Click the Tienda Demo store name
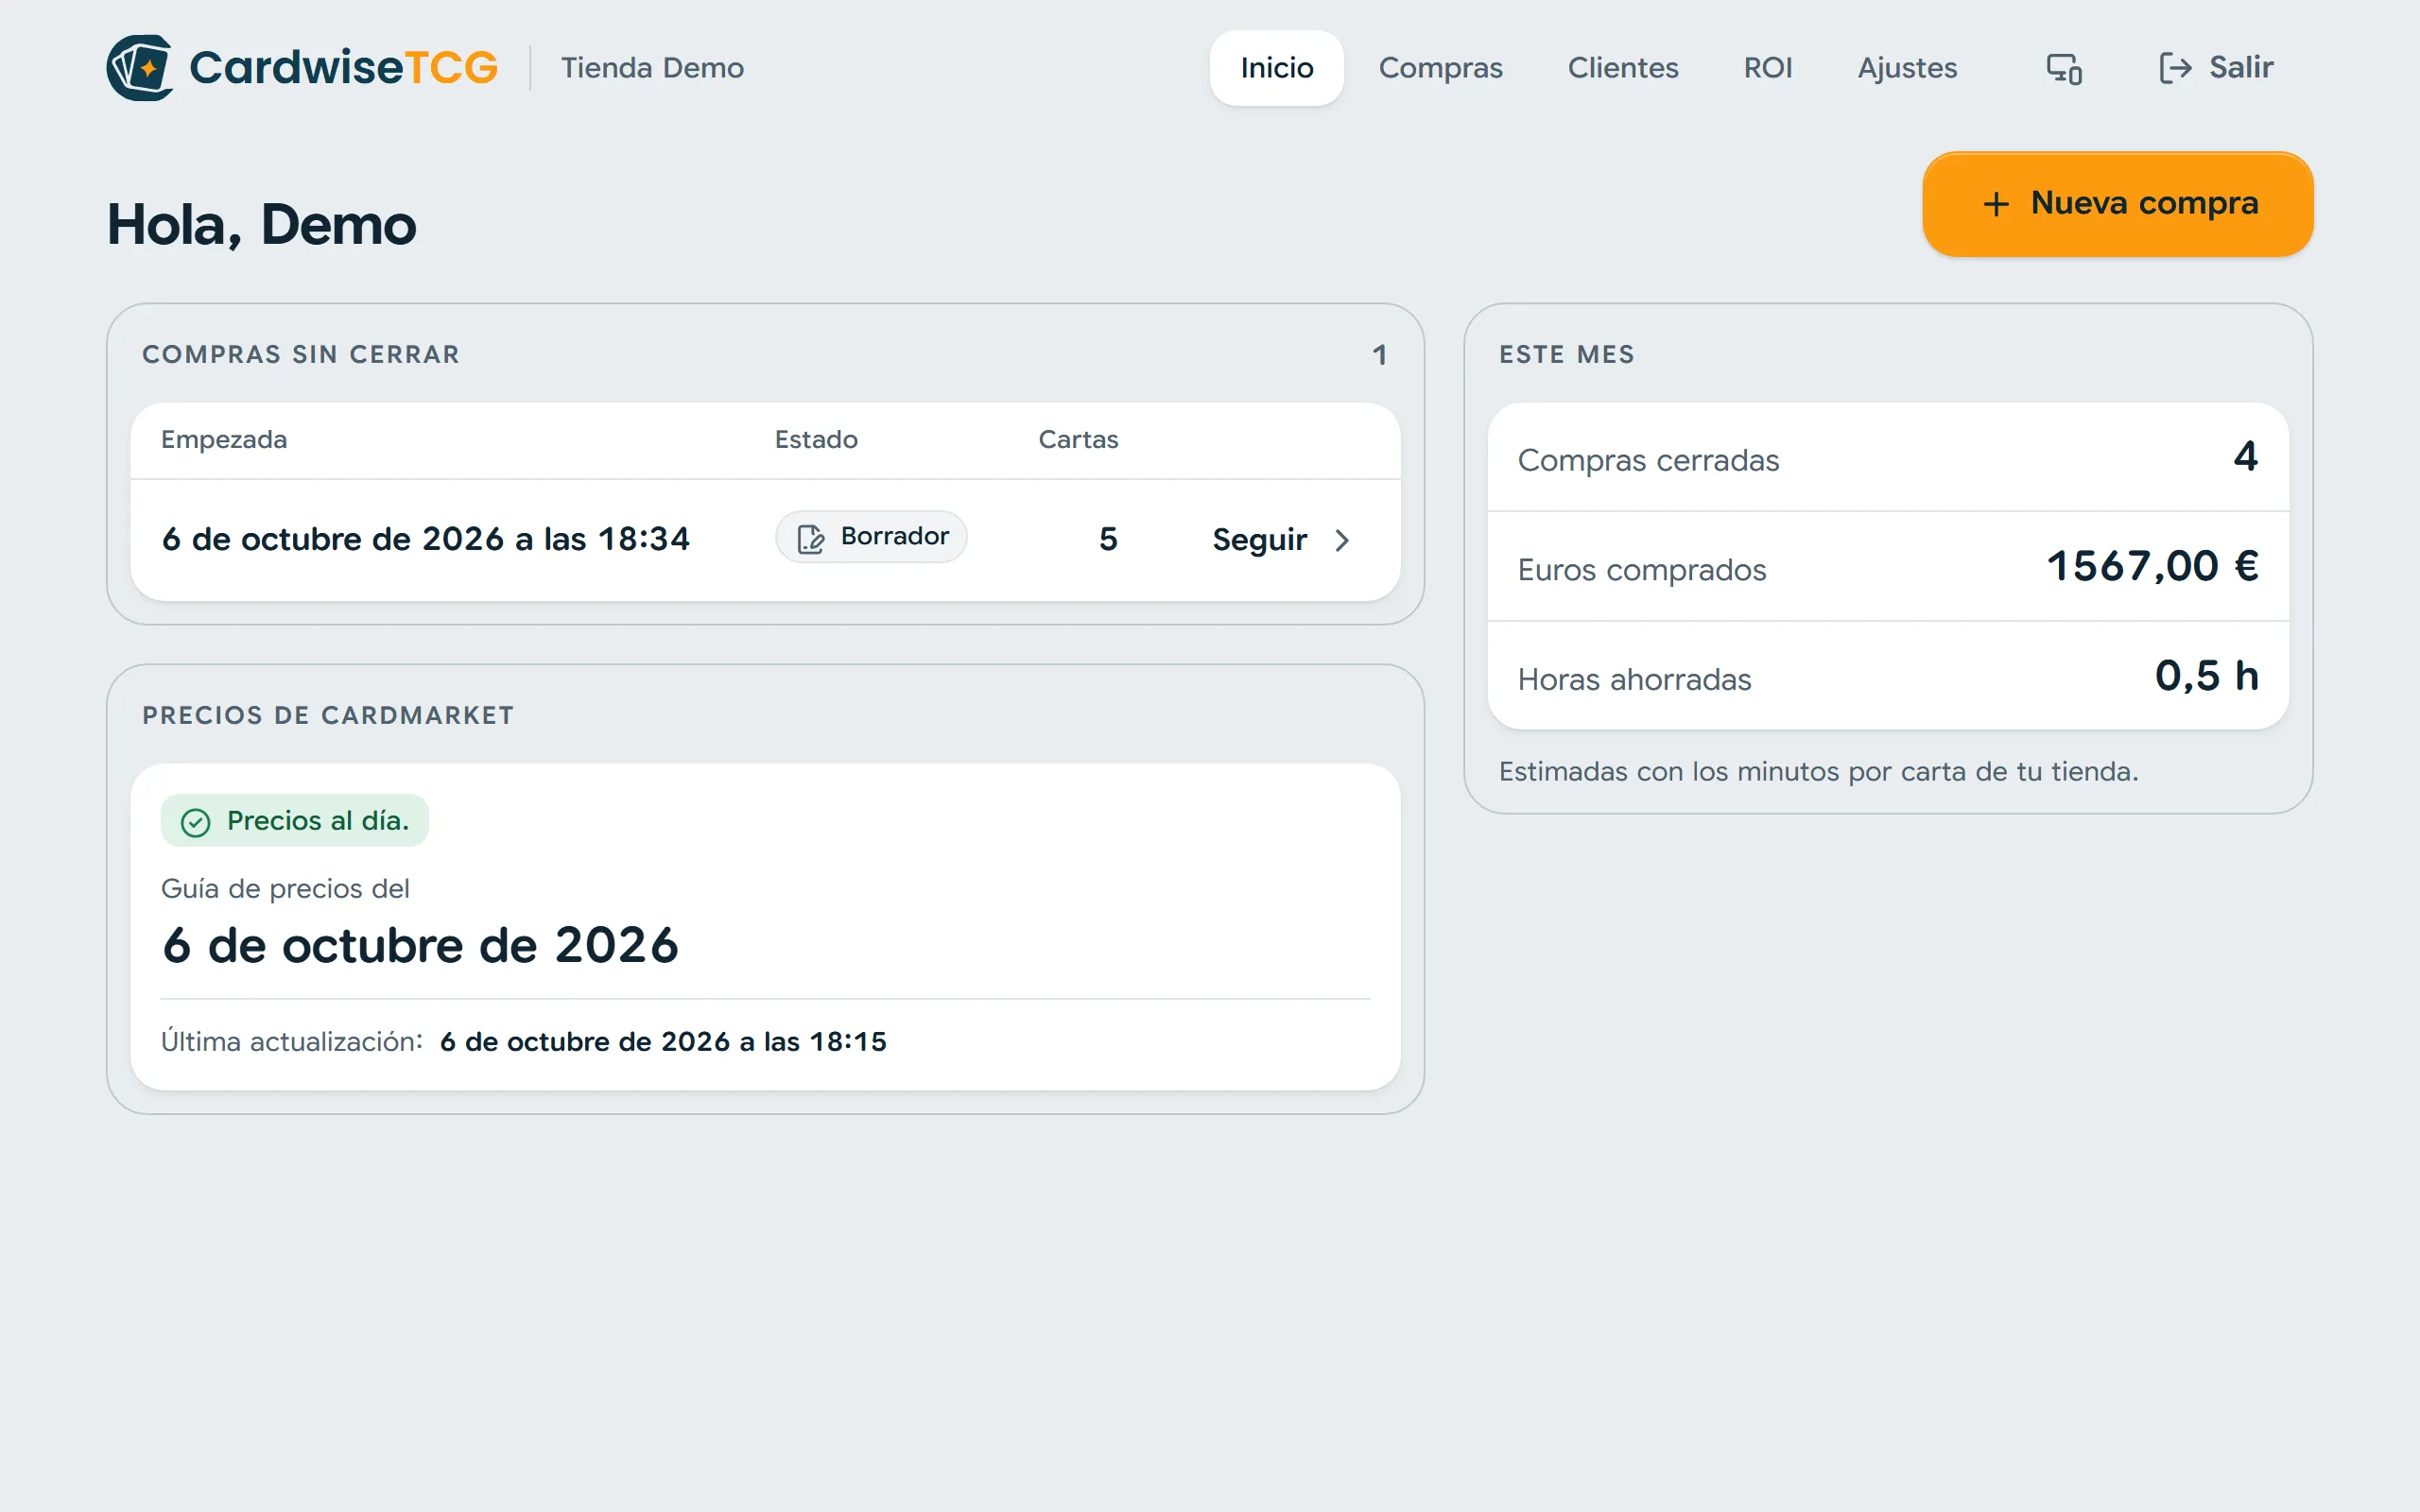This screenshot has width=2420, height=1512. coord(652,68)
